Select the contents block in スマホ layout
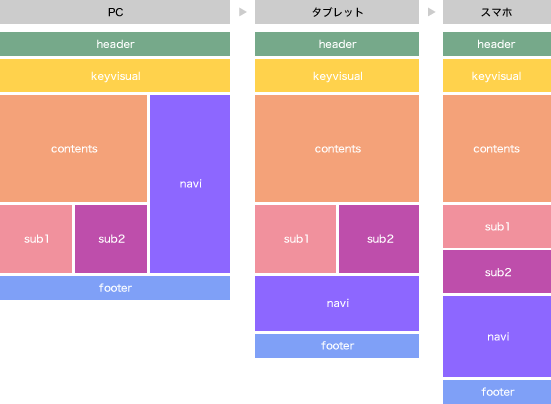This screenshot has width=551, height=404. click(x=497, y=148)
